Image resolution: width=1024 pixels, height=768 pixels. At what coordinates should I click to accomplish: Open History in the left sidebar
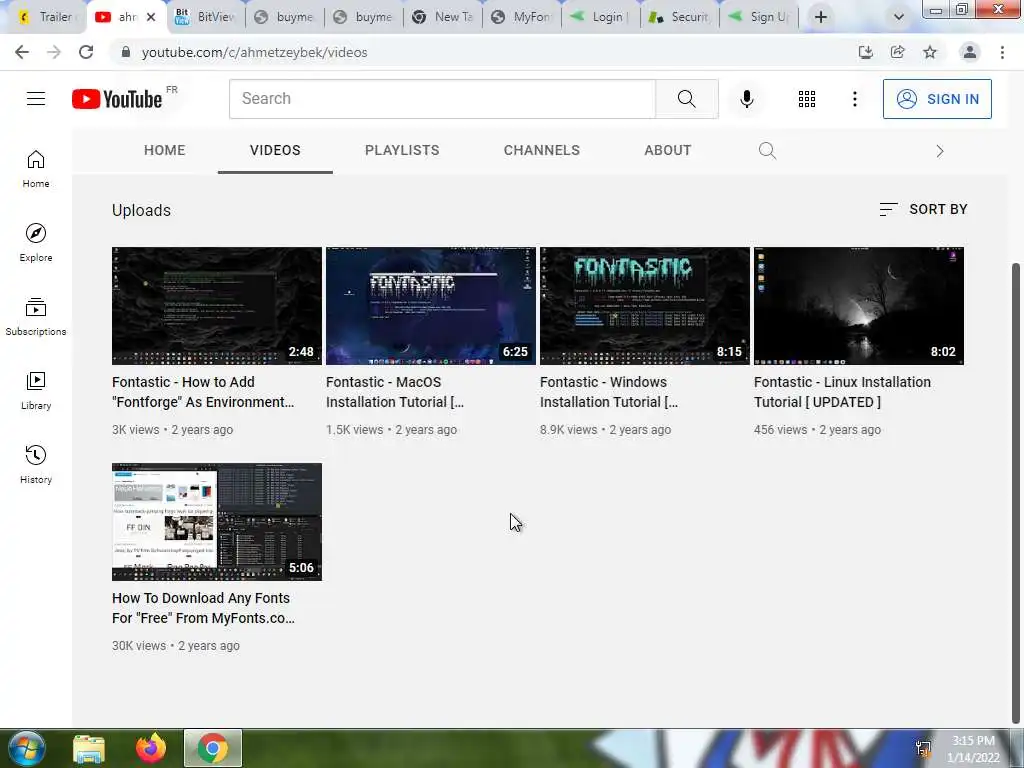click(36, 464)
